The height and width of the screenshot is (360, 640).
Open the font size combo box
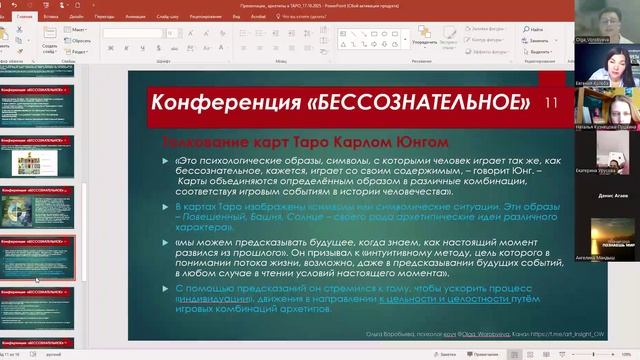tap(174, 33)
